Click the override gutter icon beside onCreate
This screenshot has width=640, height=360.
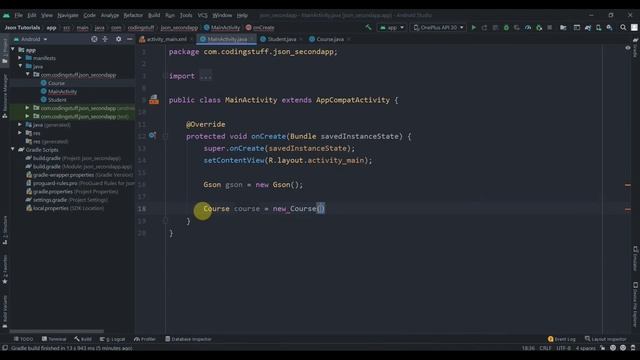click(153, 135)
